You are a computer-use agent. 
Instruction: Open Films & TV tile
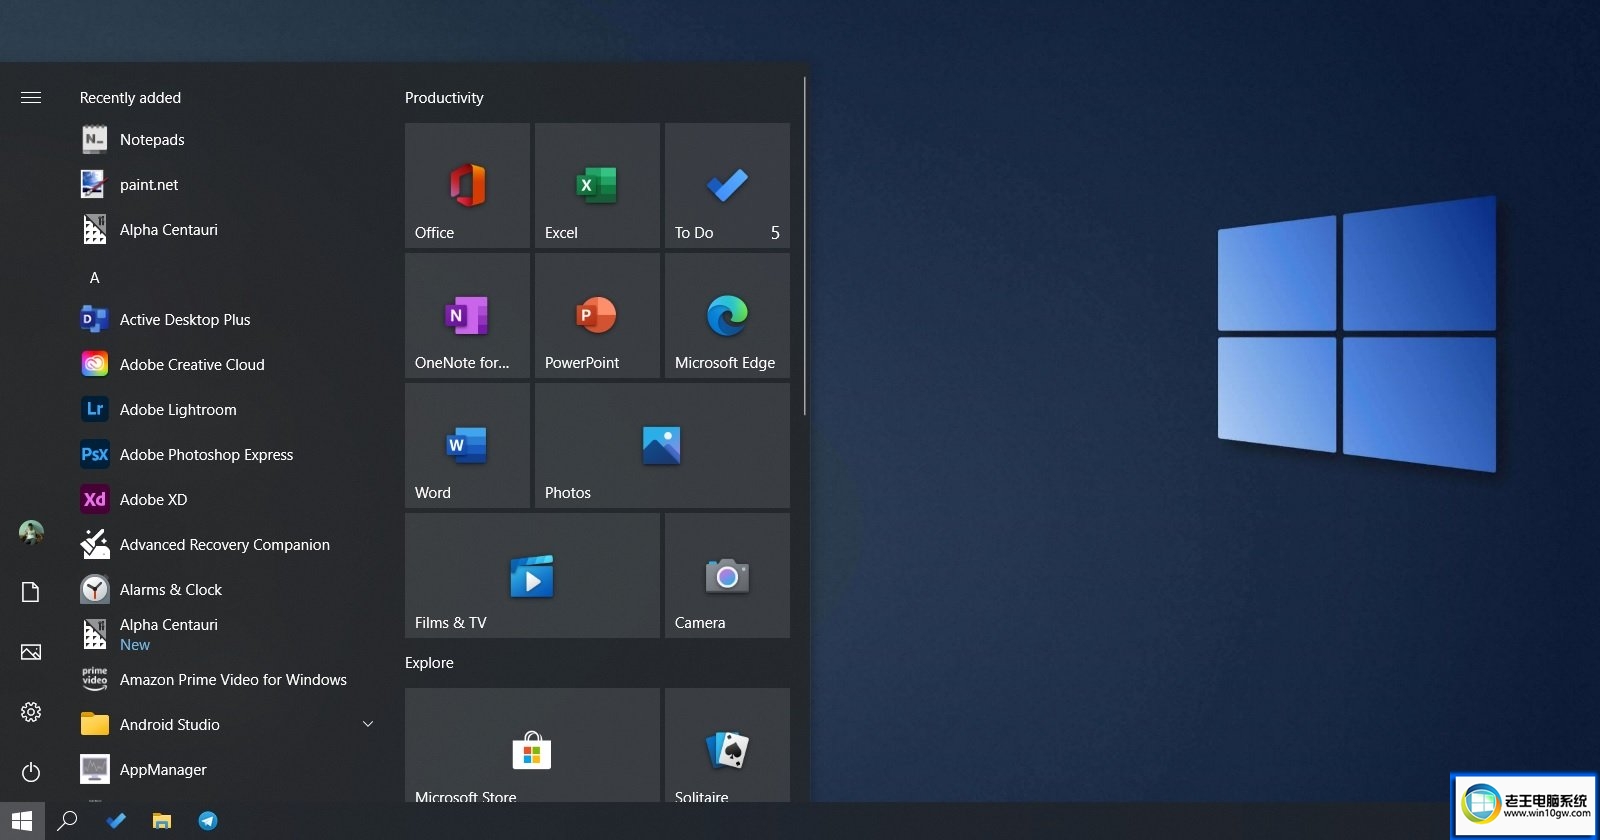(x=532, y=575)
